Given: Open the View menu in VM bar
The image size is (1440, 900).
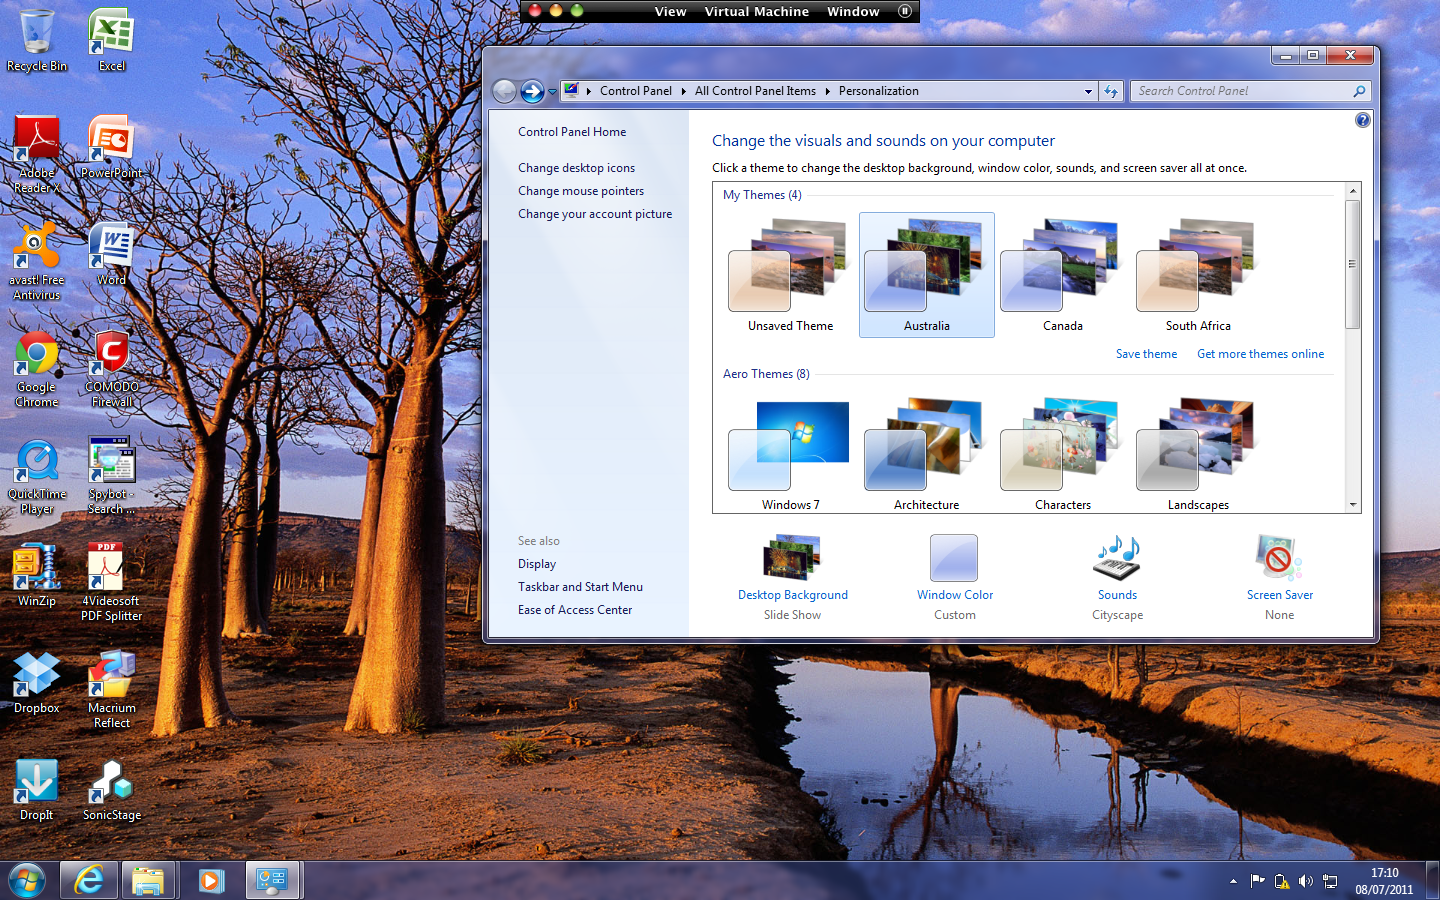Looking at the screenshot, I should [x=670, y=12].
